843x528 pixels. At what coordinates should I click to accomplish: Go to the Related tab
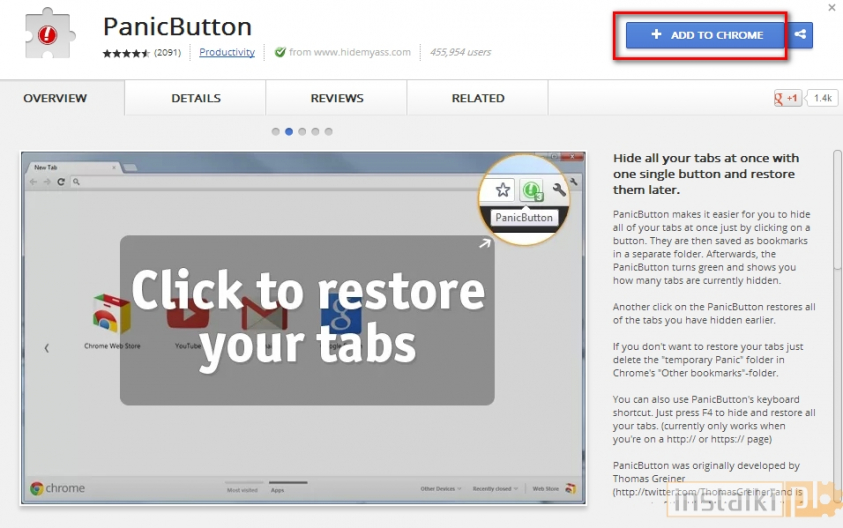(x=477, y=98)
